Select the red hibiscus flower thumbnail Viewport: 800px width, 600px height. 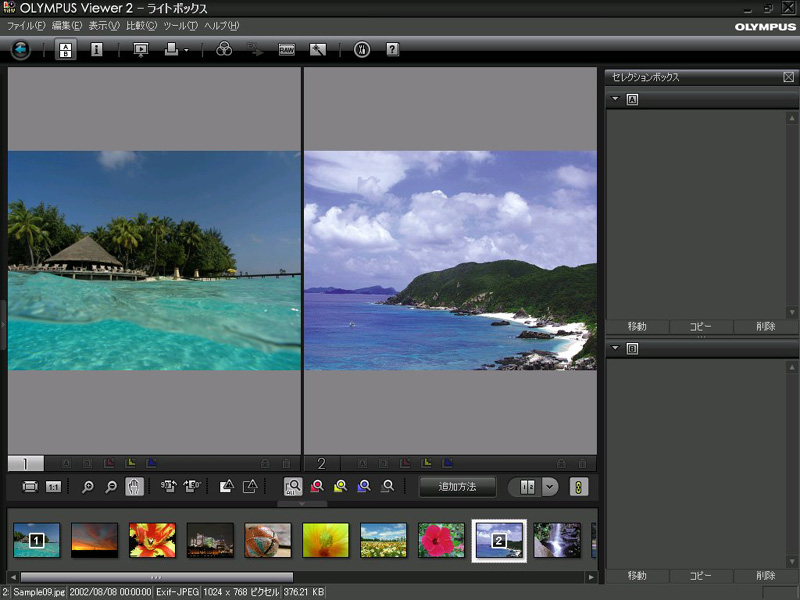[x=441, y=540]
